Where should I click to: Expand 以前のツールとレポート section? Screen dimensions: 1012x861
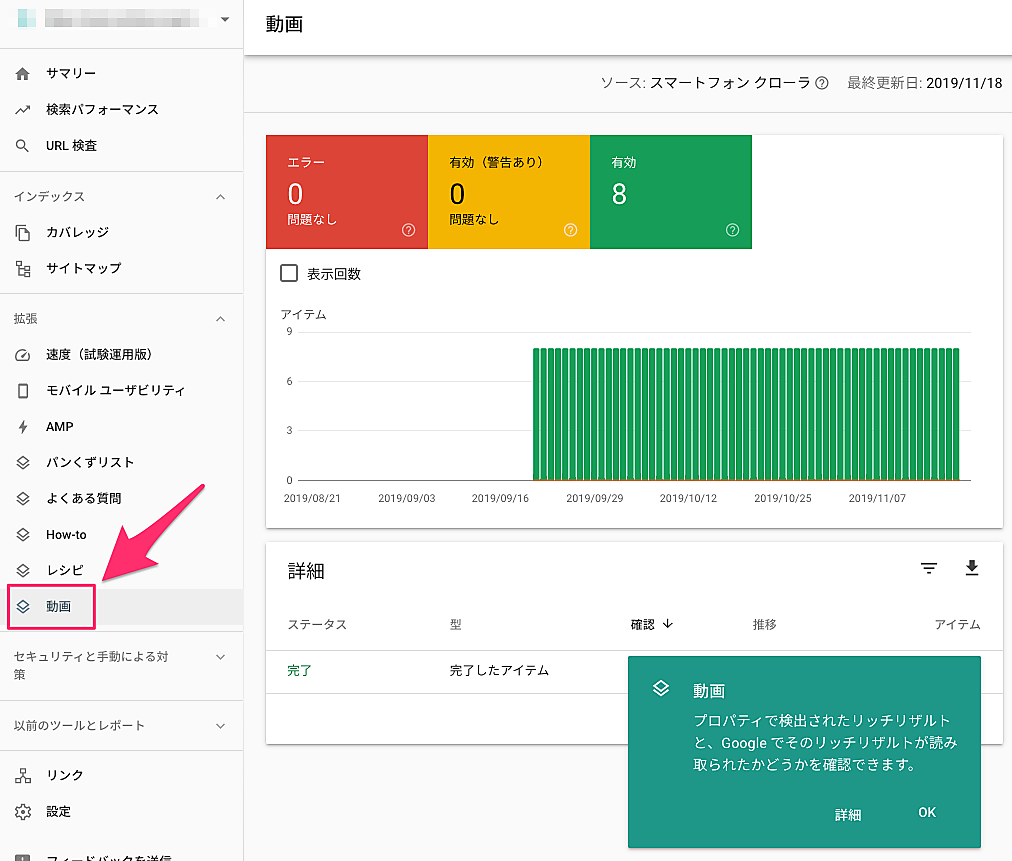[x=221, y=726]
